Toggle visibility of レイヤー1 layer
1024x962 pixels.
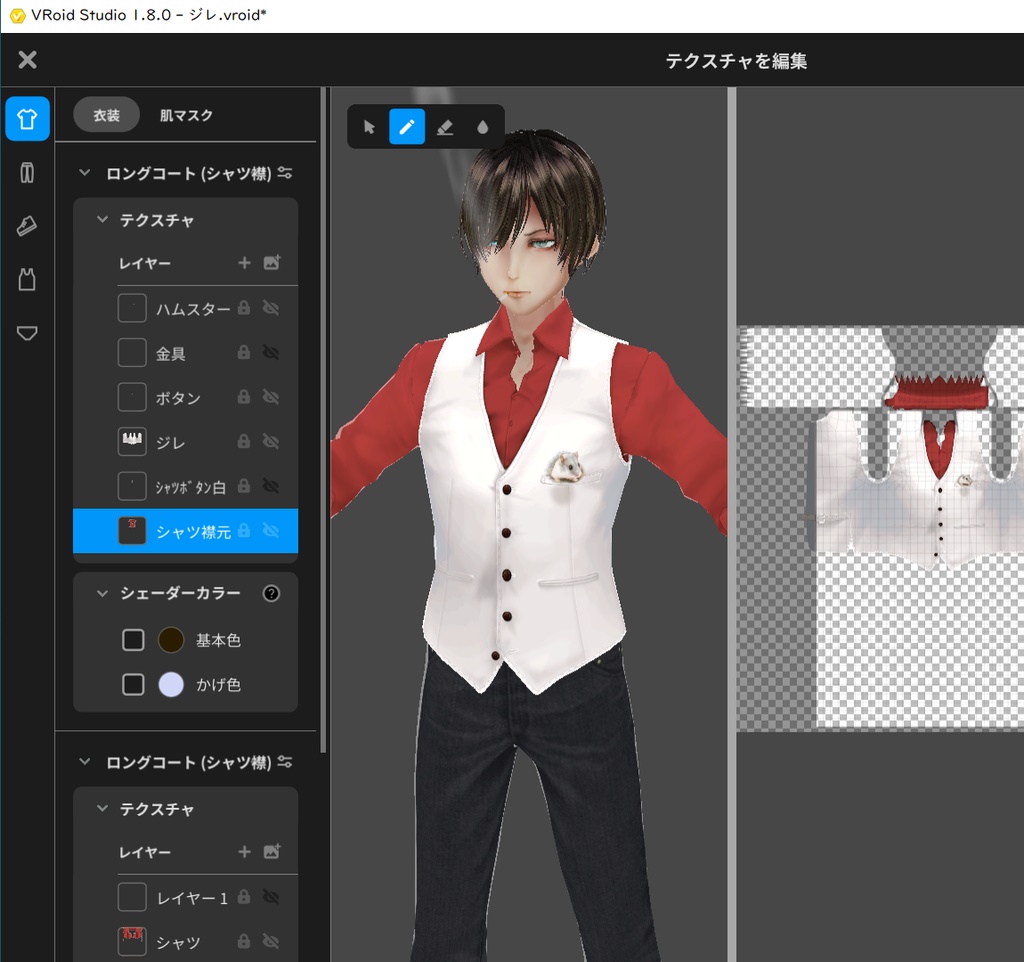(x=271, y=897)
